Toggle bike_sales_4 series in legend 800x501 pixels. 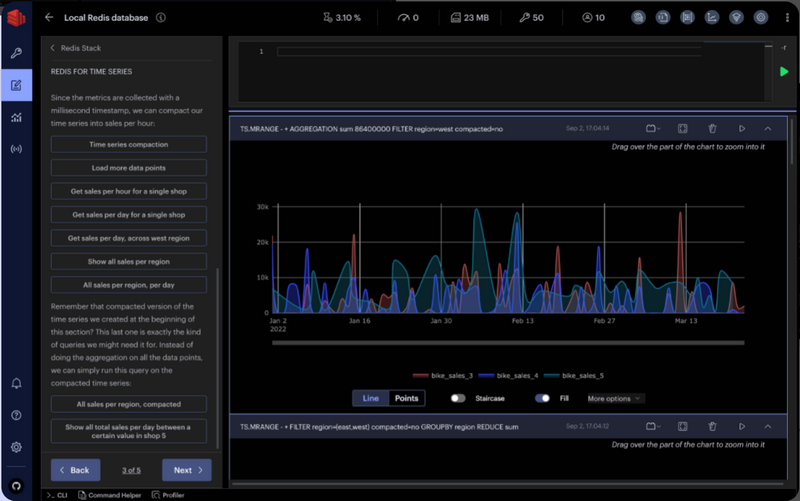(508, 375)
